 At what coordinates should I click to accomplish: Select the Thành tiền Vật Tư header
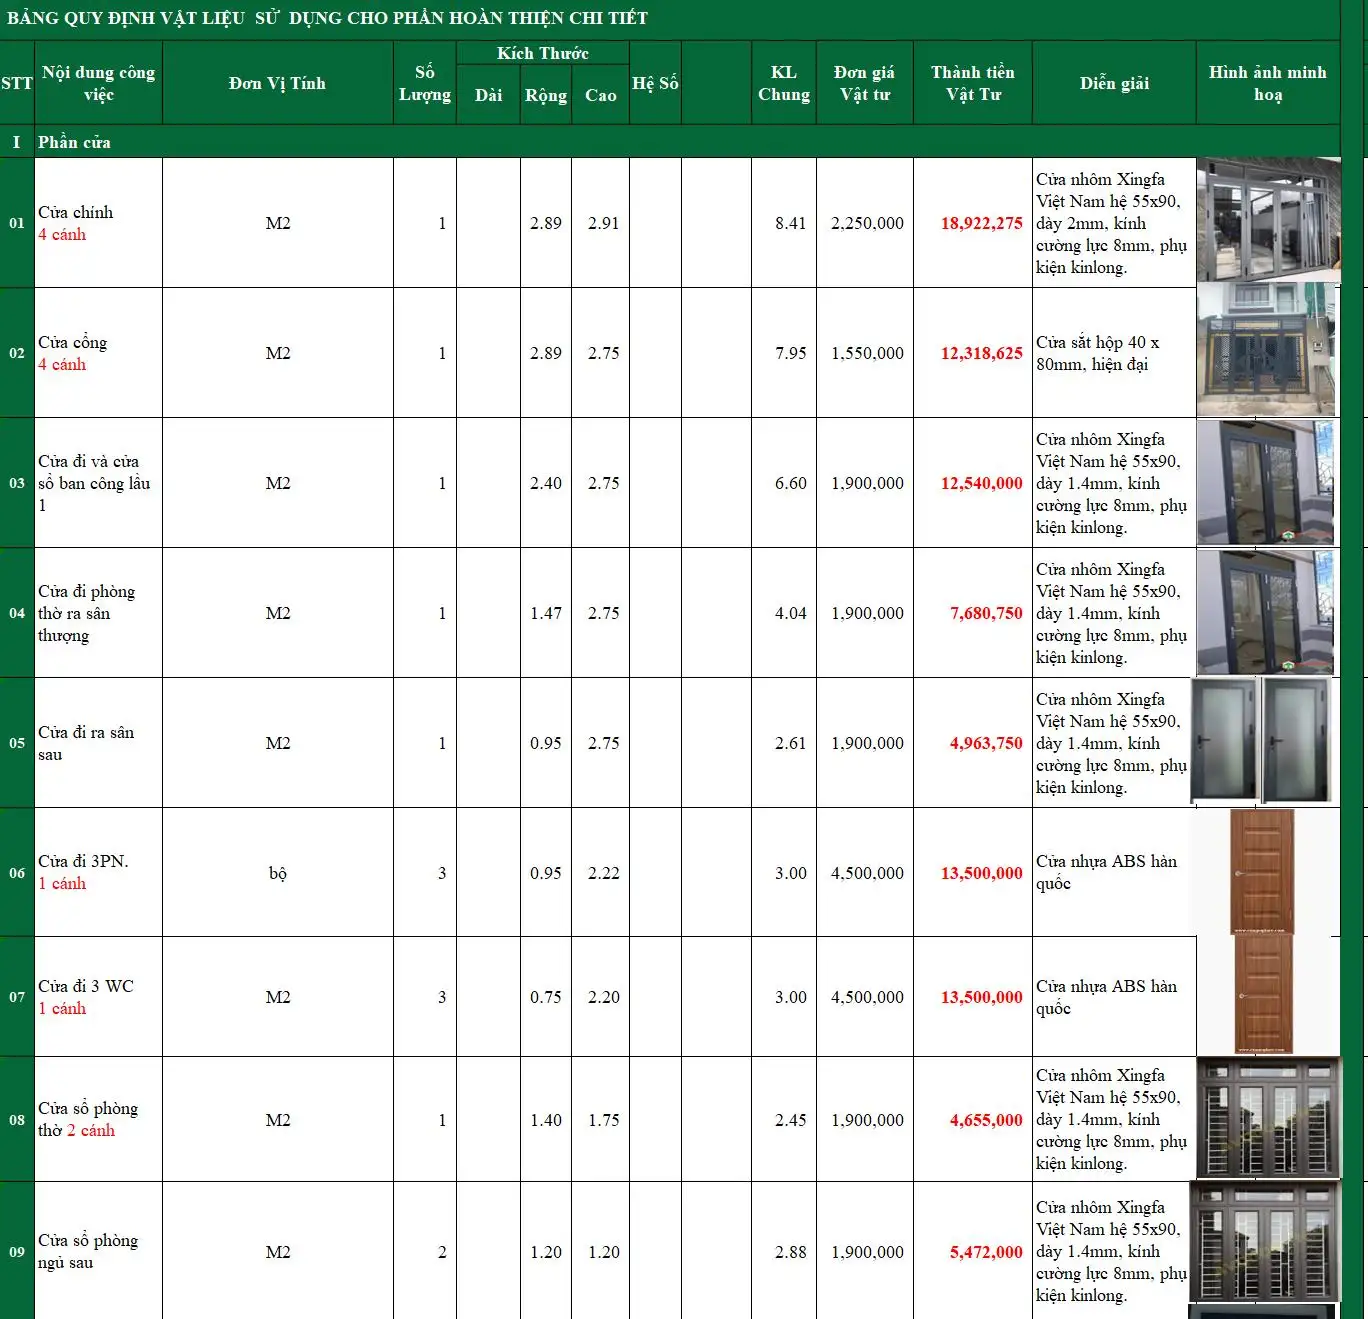point(971,83)
